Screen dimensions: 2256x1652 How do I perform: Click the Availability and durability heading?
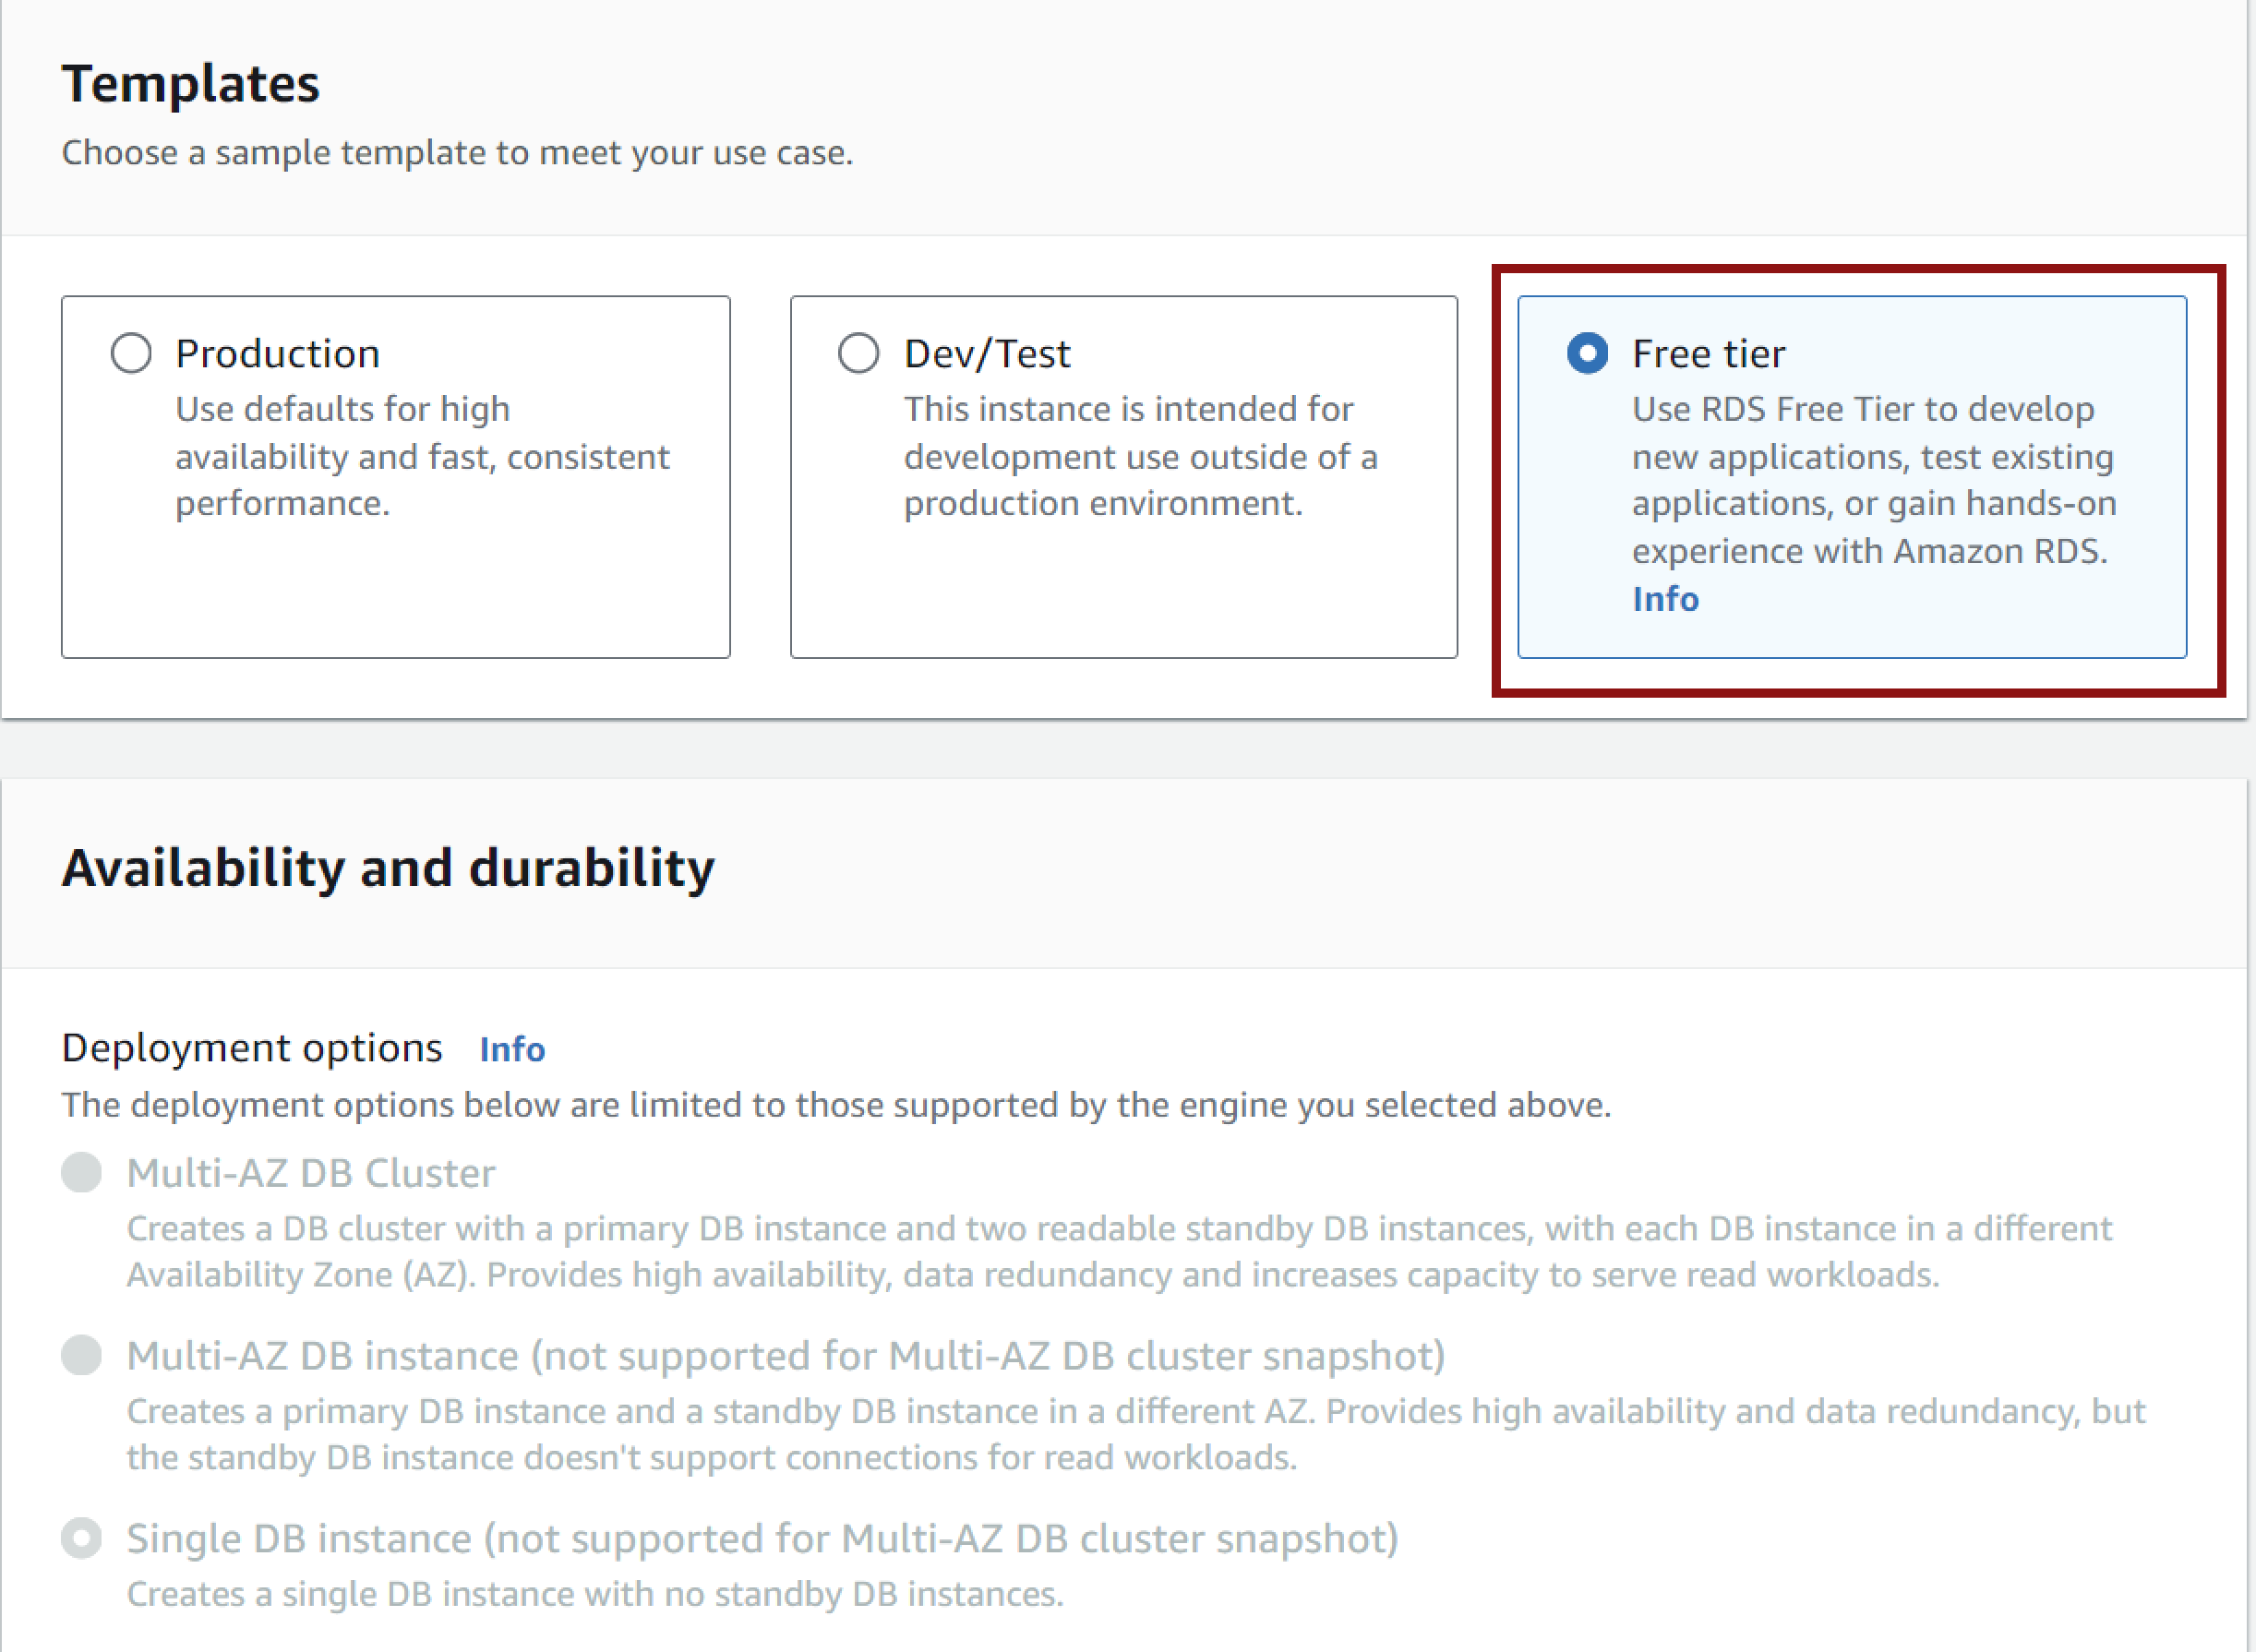388,867
